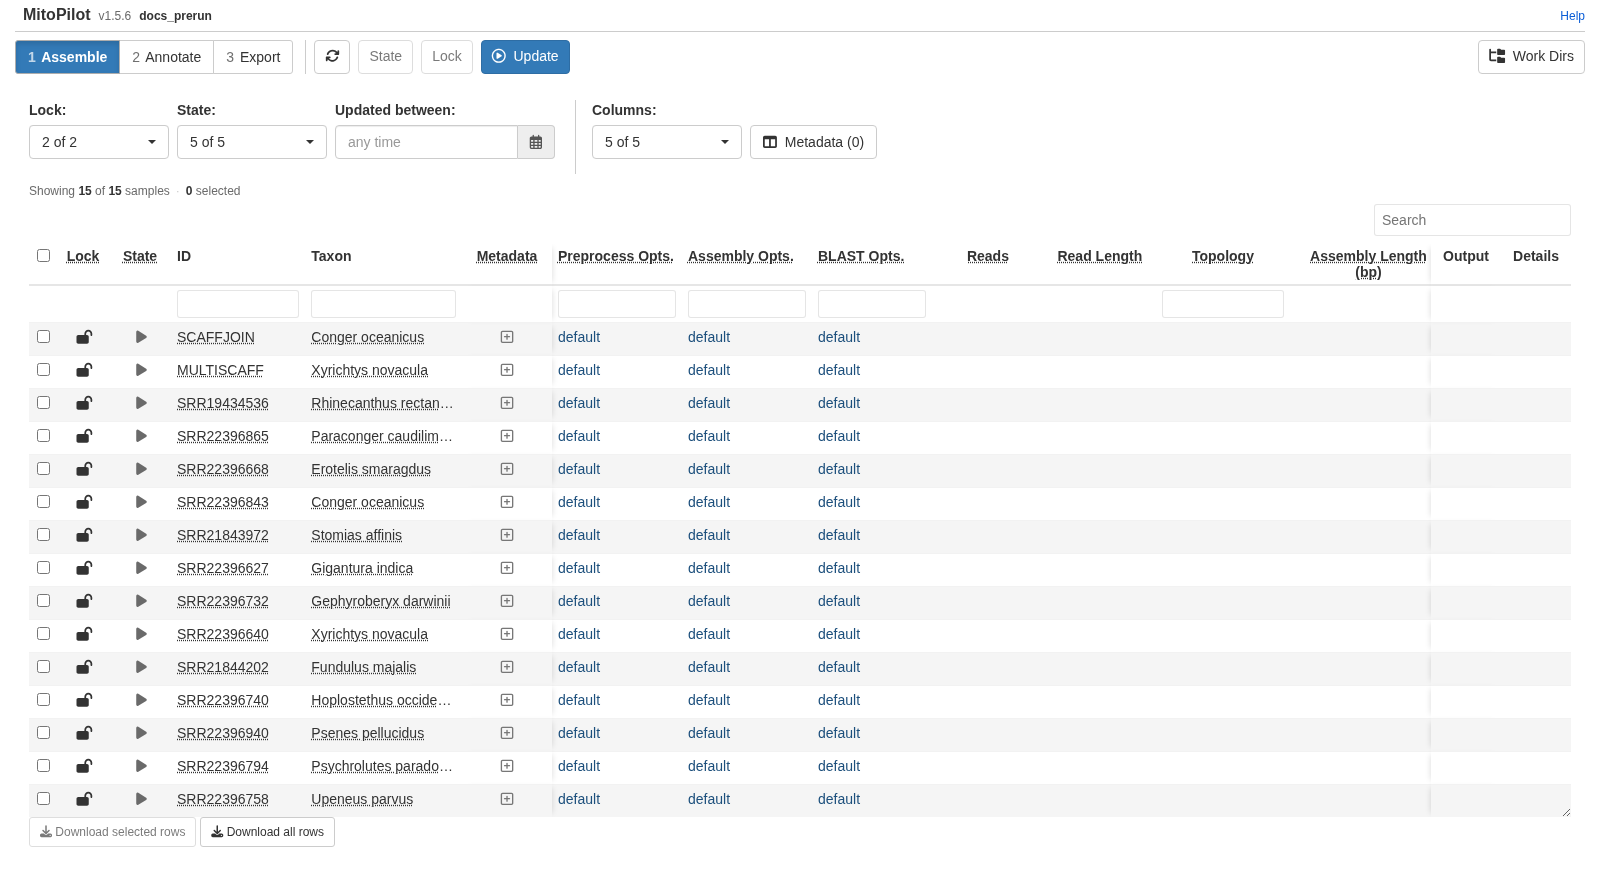Open metadata plus icon for SRR22396843
The height and width of the screenshot is (870, 1600).
[507, 502]
